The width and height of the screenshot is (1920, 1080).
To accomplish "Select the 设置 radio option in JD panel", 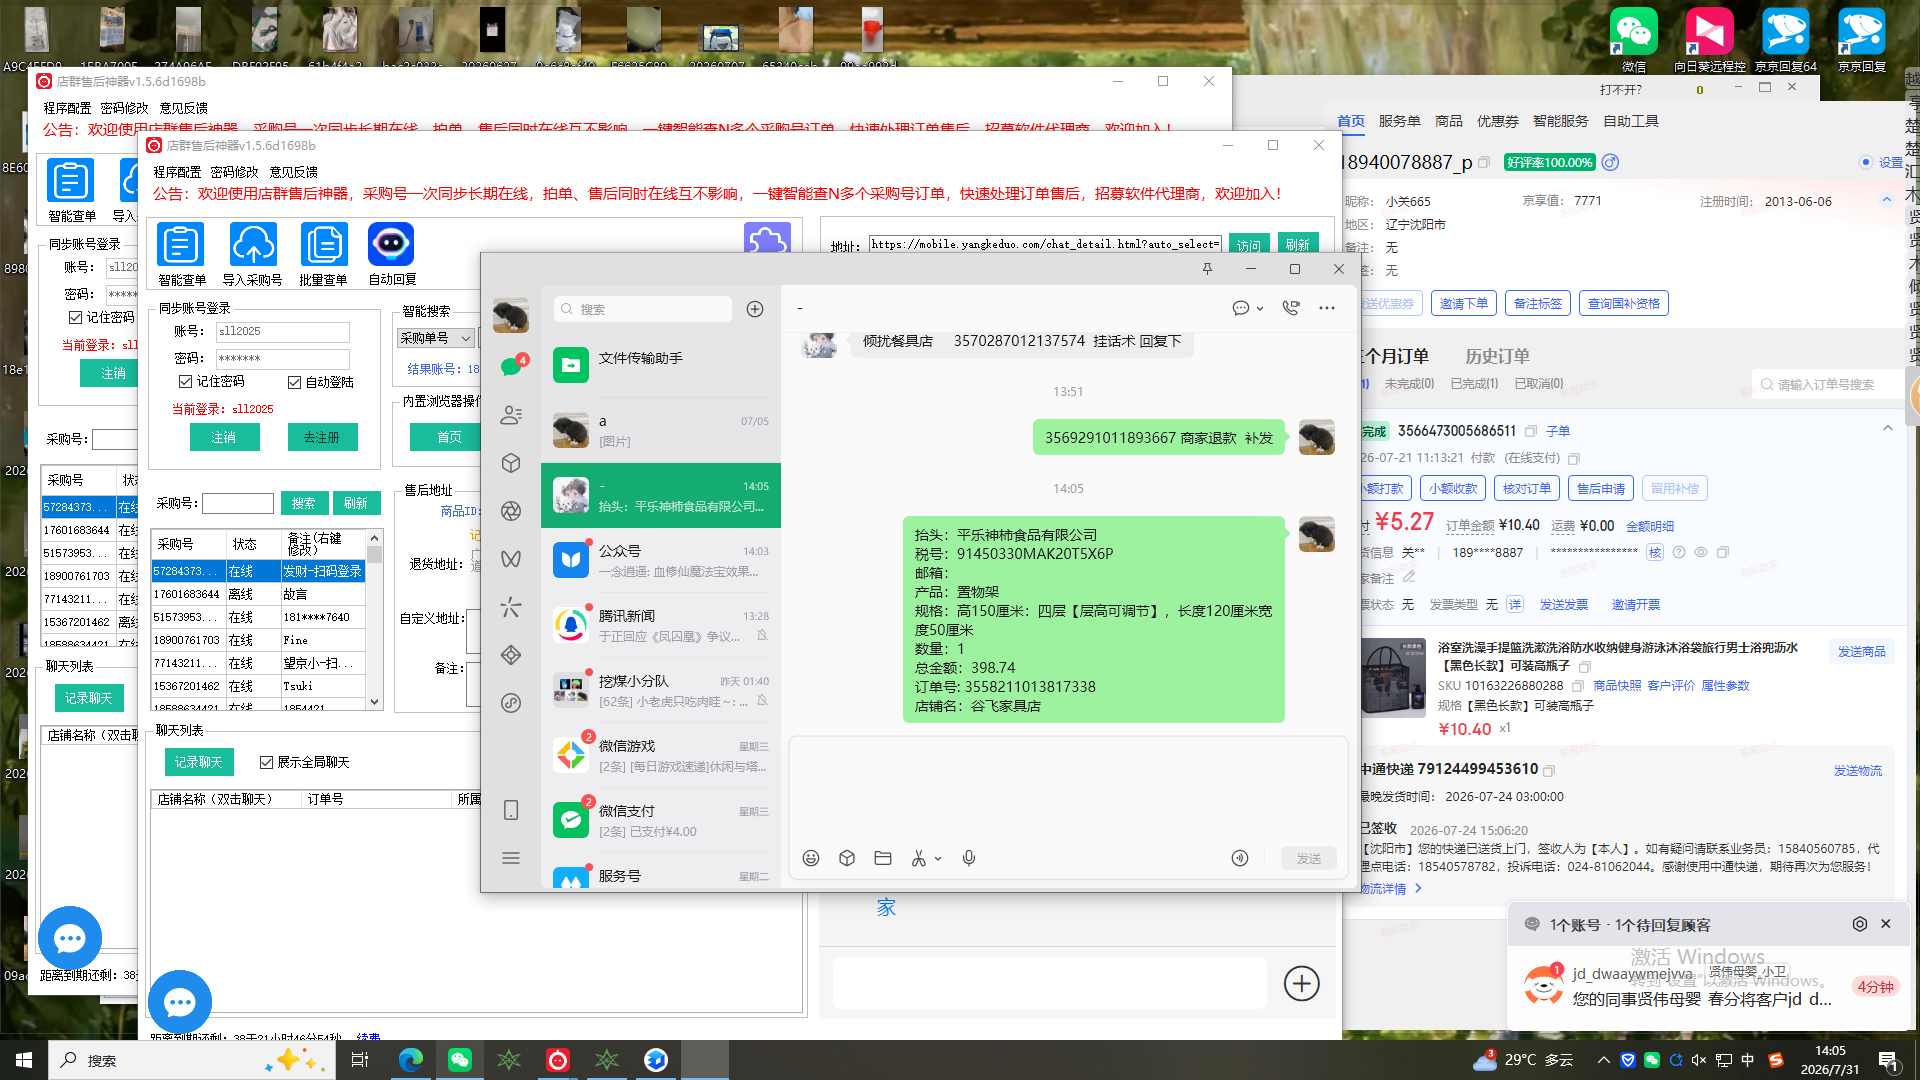I will click(1865, 162).
